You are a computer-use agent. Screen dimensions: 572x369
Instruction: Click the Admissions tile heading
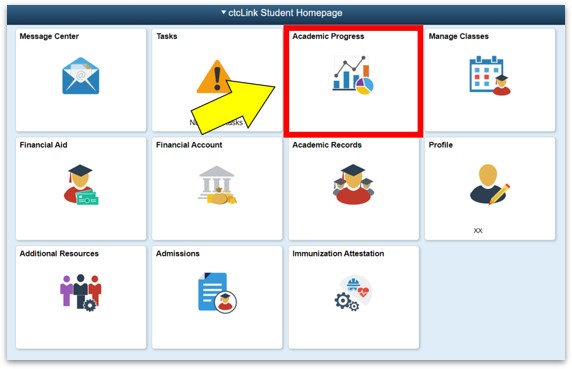178,253
